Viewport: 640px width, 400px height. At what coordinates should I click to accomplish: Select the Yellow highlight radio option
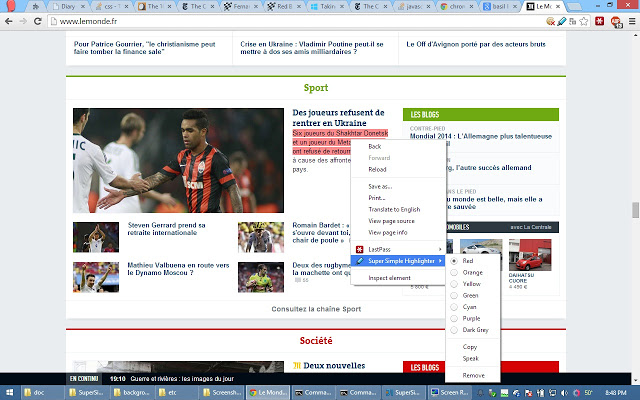pos(454,284)
